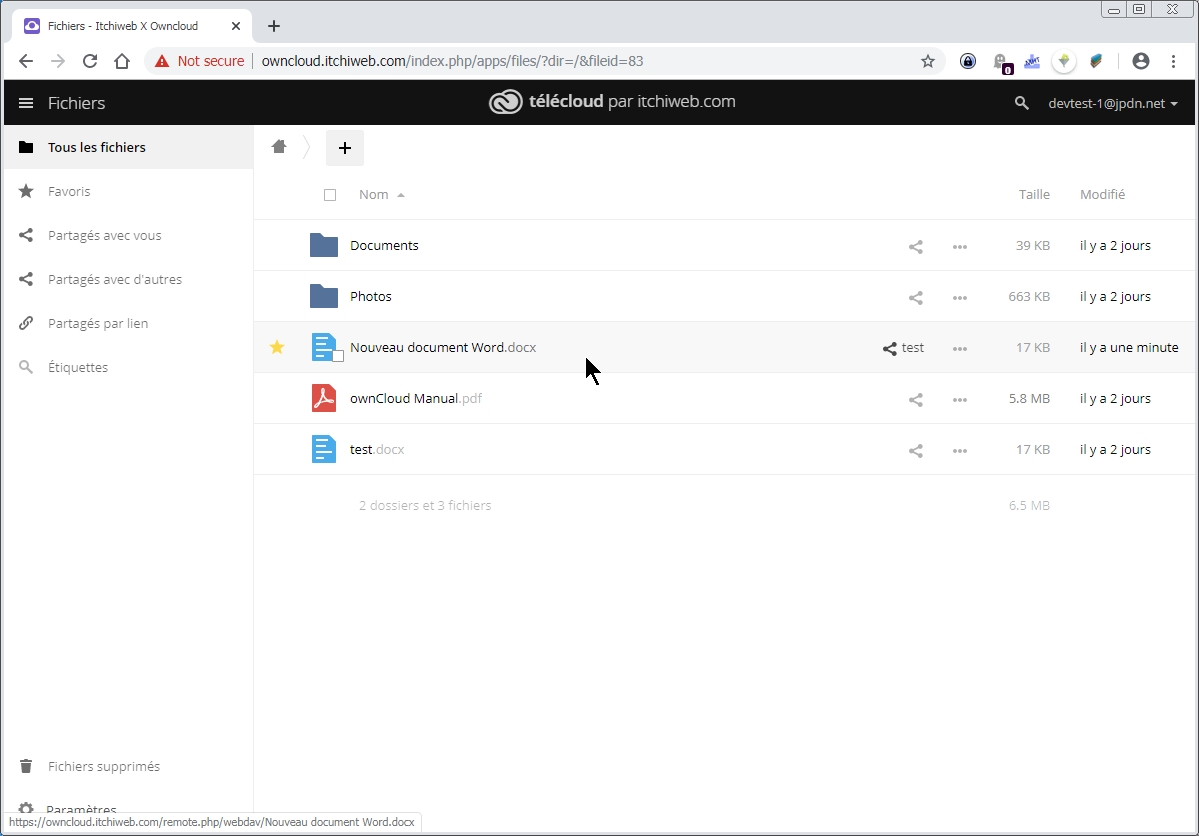Go to home folder breadcrumb icon

click(279, 147)
